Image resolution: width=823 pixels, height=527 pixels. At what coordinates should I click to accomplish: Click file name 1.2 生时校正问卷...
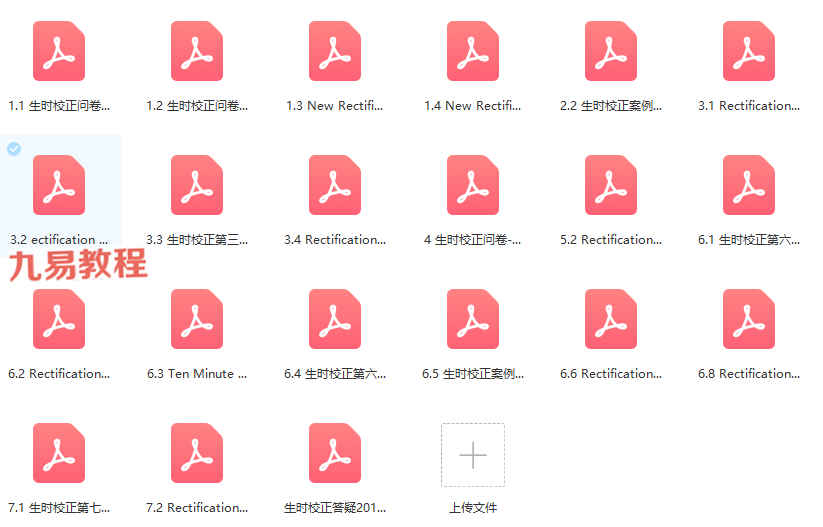tap(197, 106)
